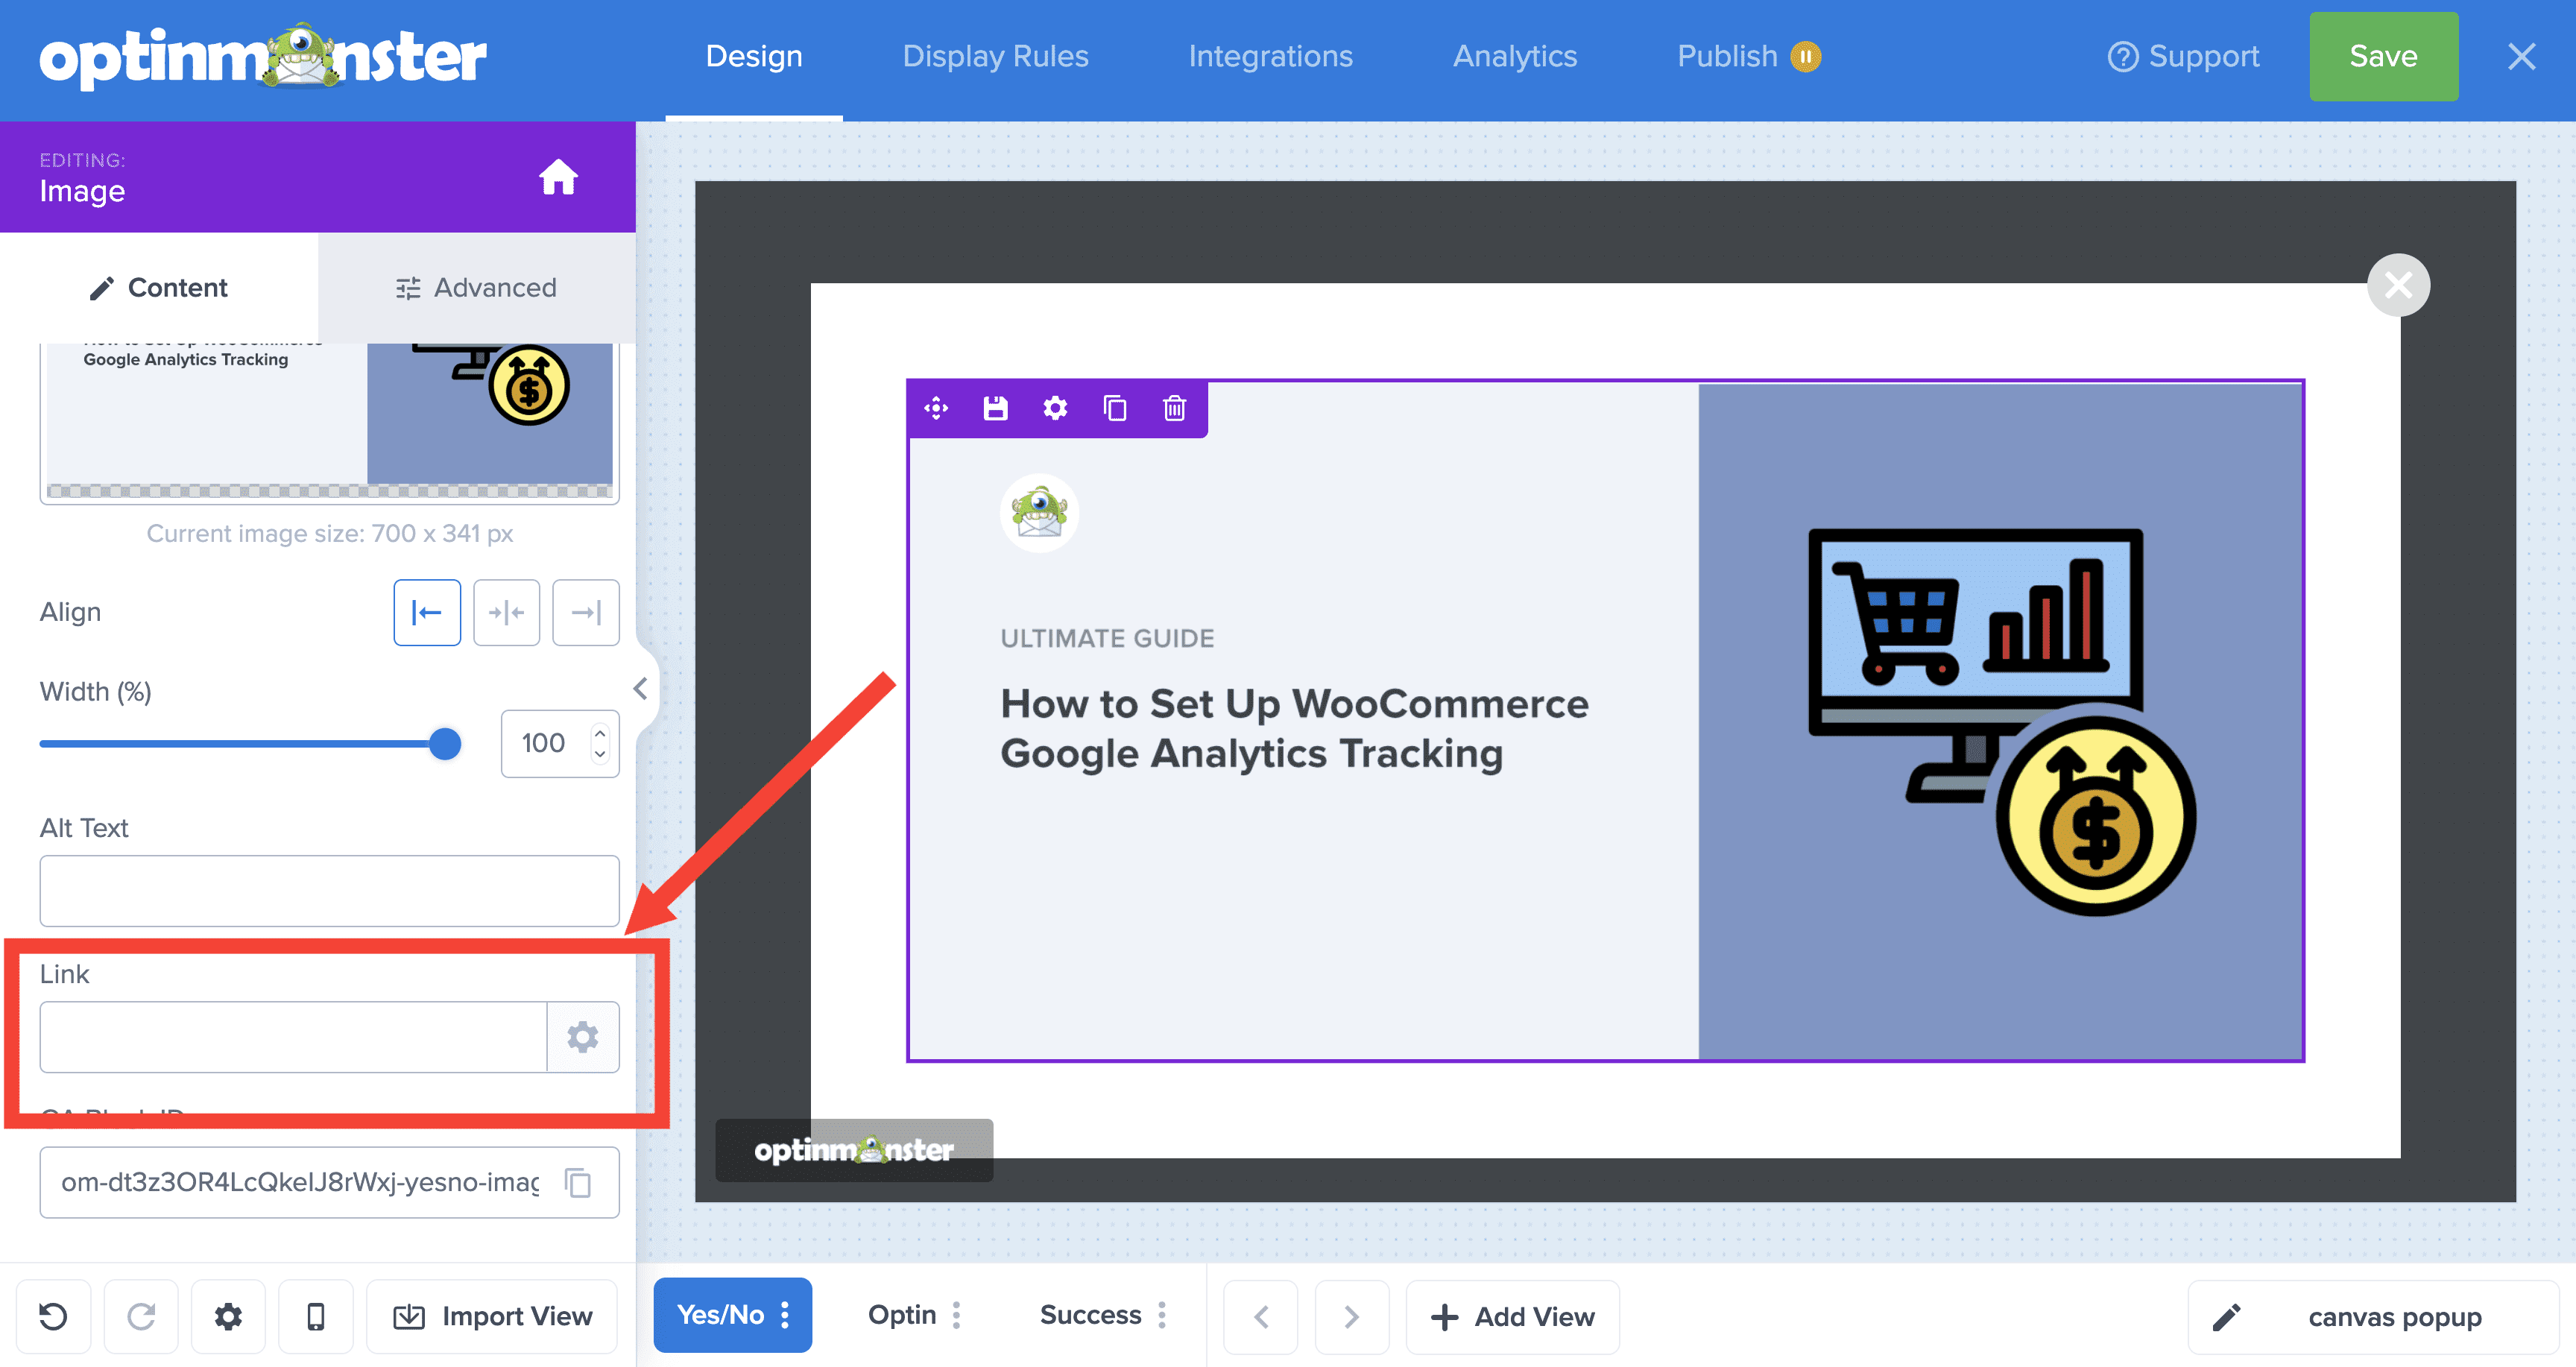The width and height of the screenshot is (2576, 1367).
Task: Switch to the Content tab
Action: pyautogui.click(x=159, y=288)
